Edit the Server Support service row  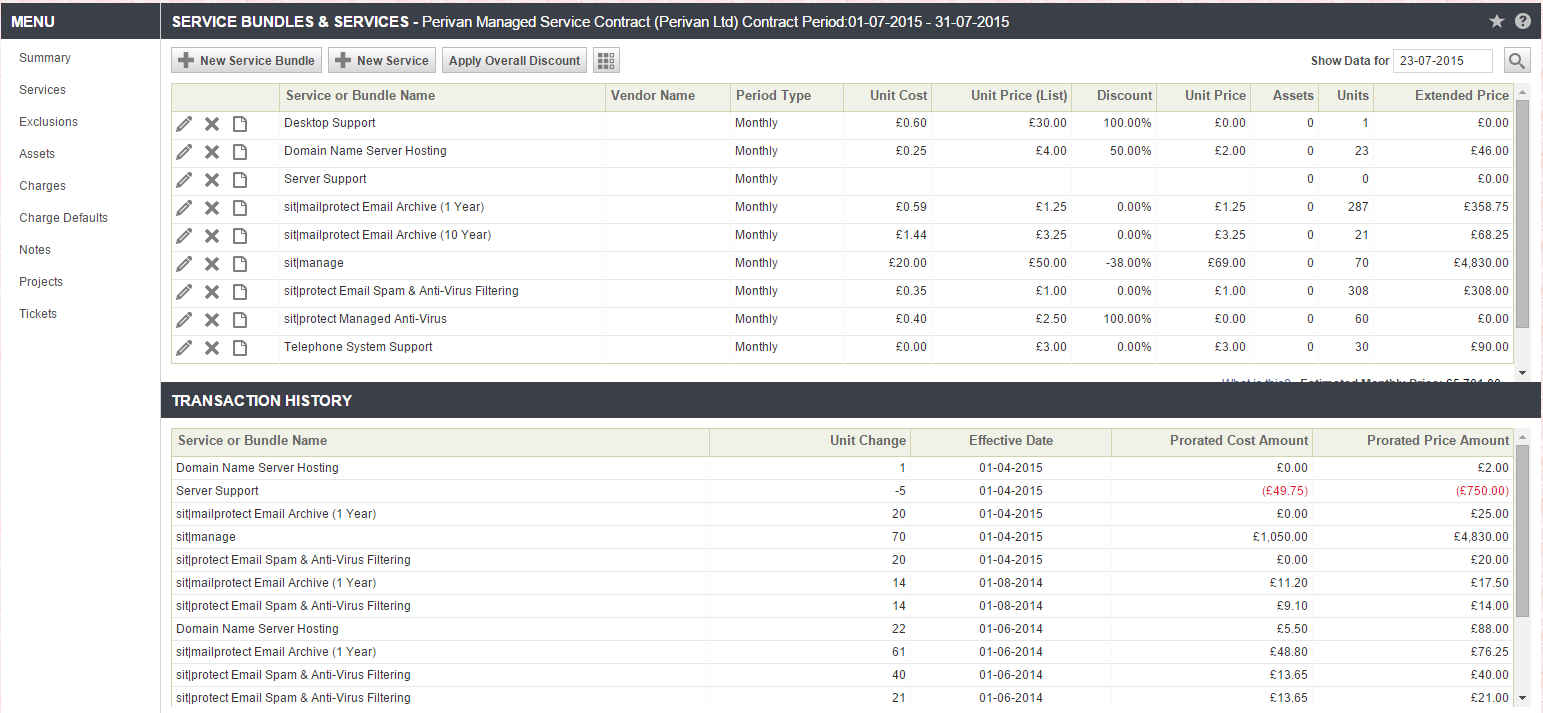[x=184, y=180]
